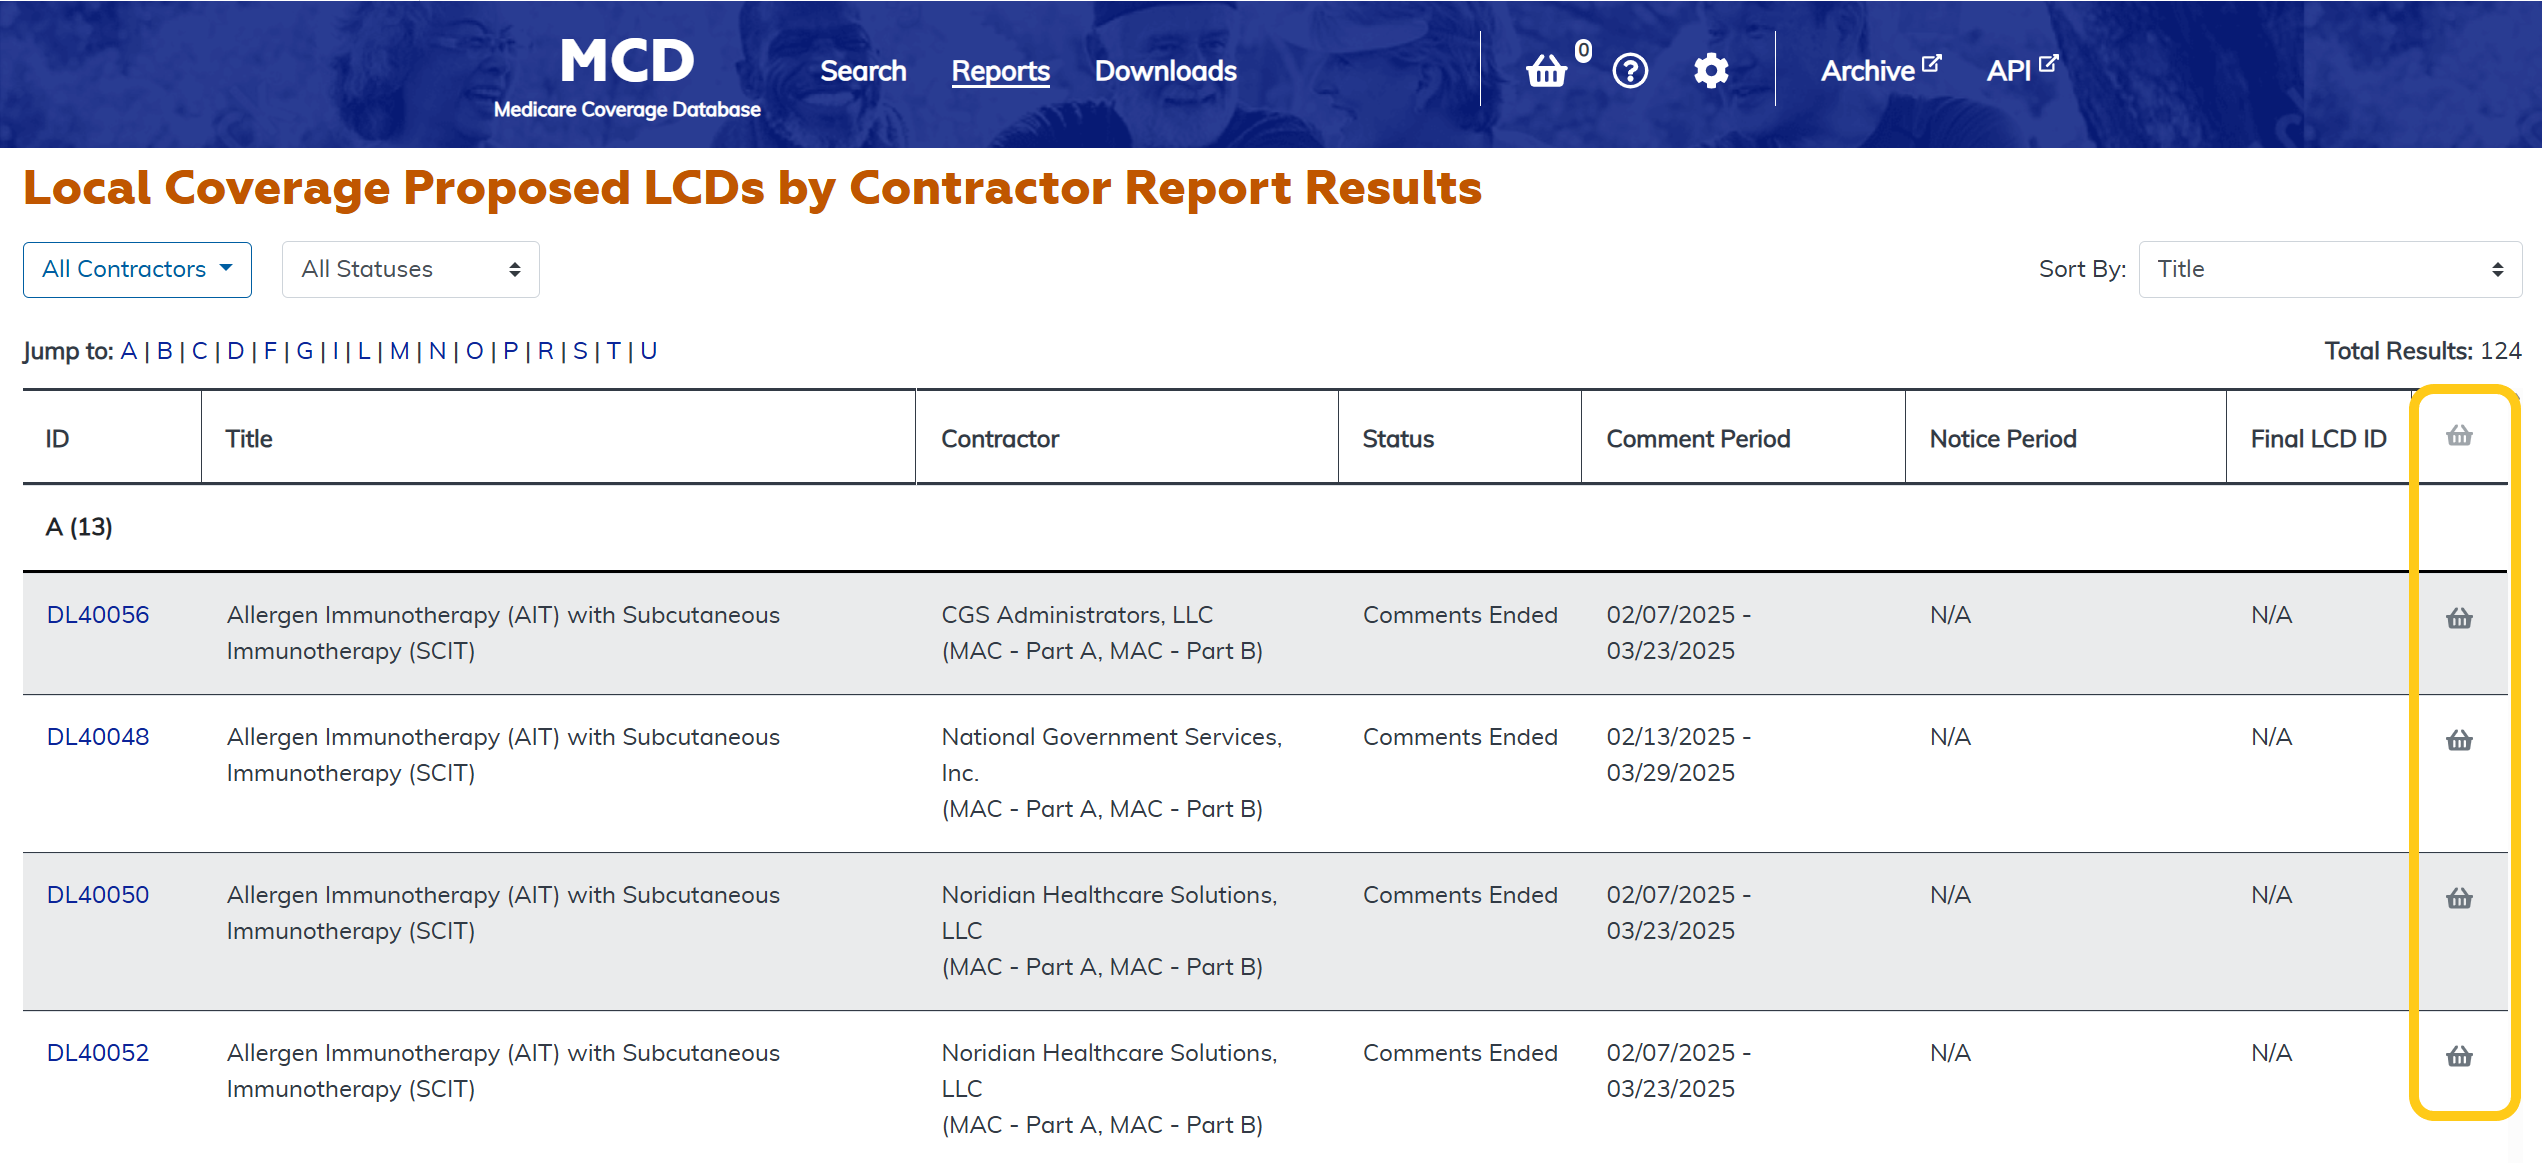The height and width of the screenshot is (1163, 2542).
Task: Open the Downloads menu
Action: click(x=1165, y=71)
